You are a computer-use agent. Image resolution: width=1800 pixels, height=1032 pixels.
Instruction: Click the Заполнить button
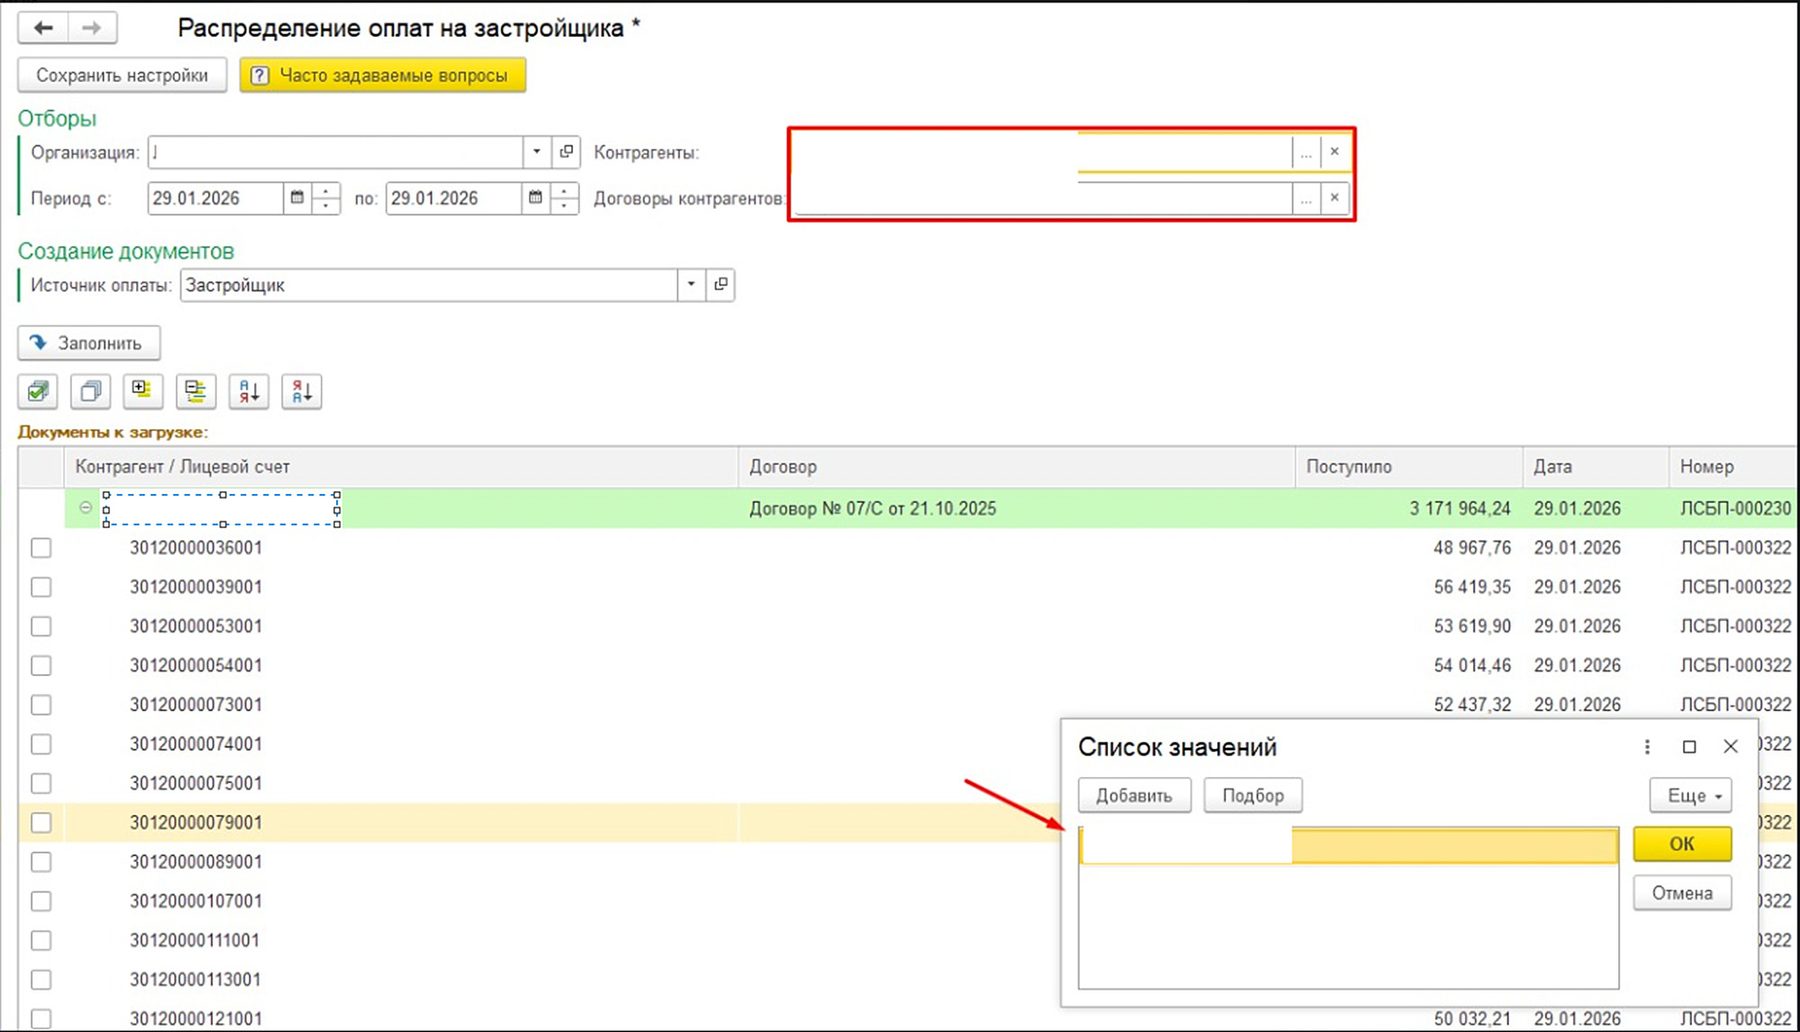click(89, 343)
